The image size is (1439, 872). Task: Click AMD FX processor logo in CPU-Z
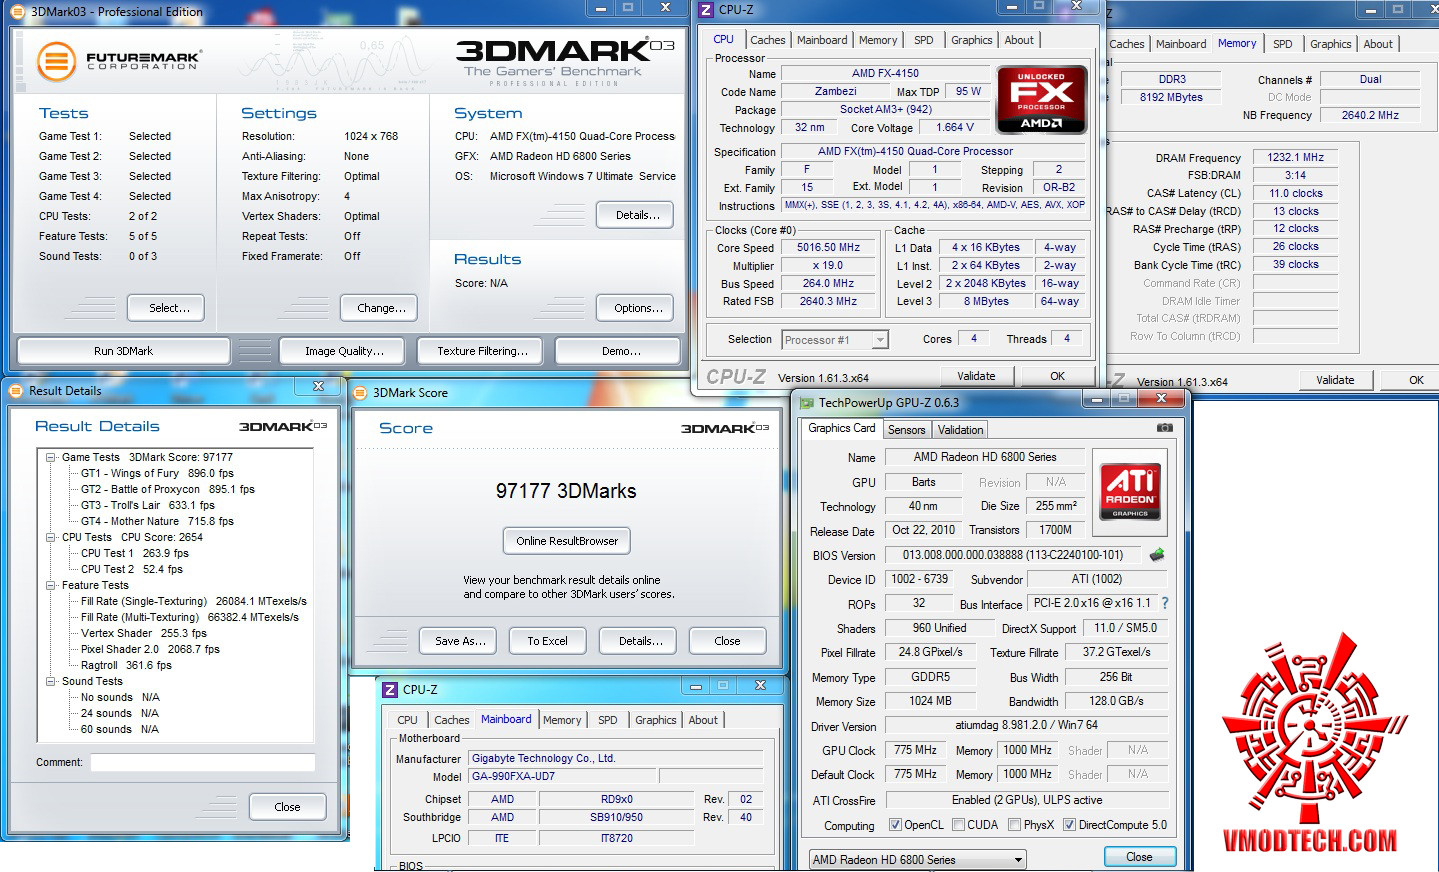(x=1041, y=99)
